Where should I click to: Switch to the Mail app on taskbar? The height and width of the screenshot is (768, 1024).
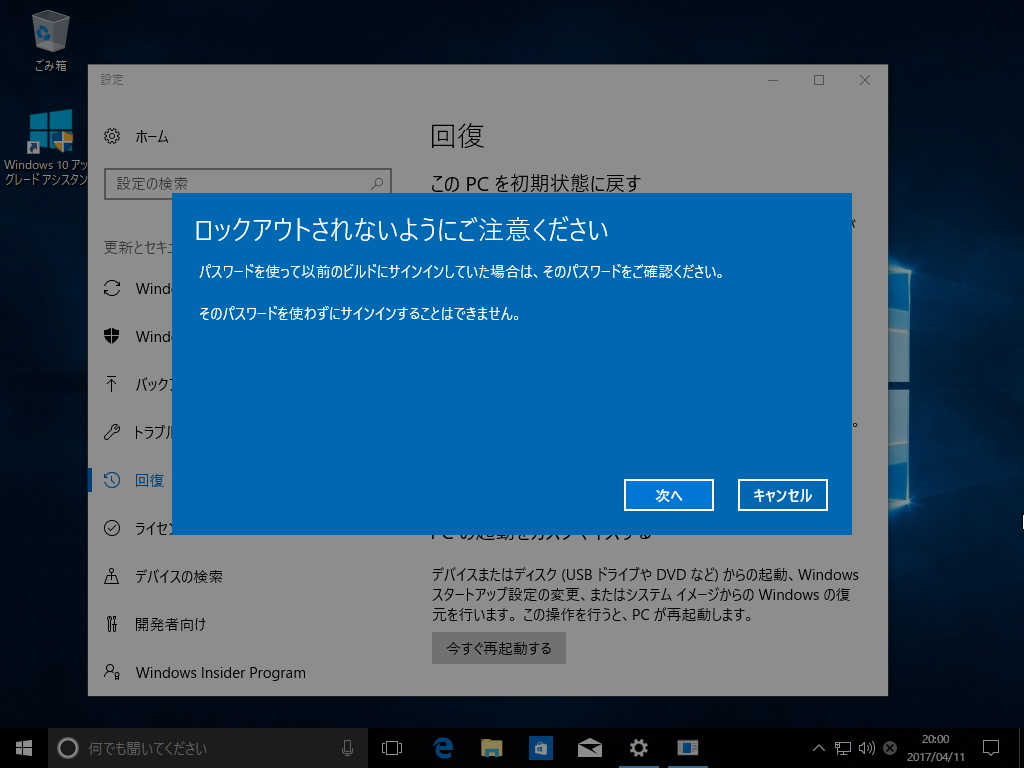pyautogui.click(x=589, y=747)
